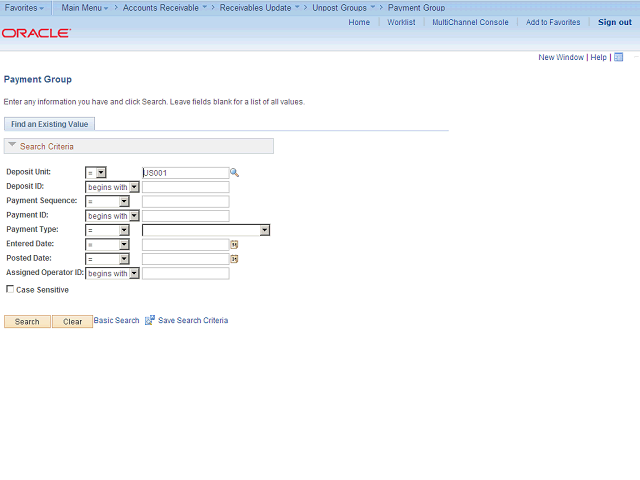Open the Payment Type value dropdown
This screenshot has width=640, height=480.
[206, 230]
